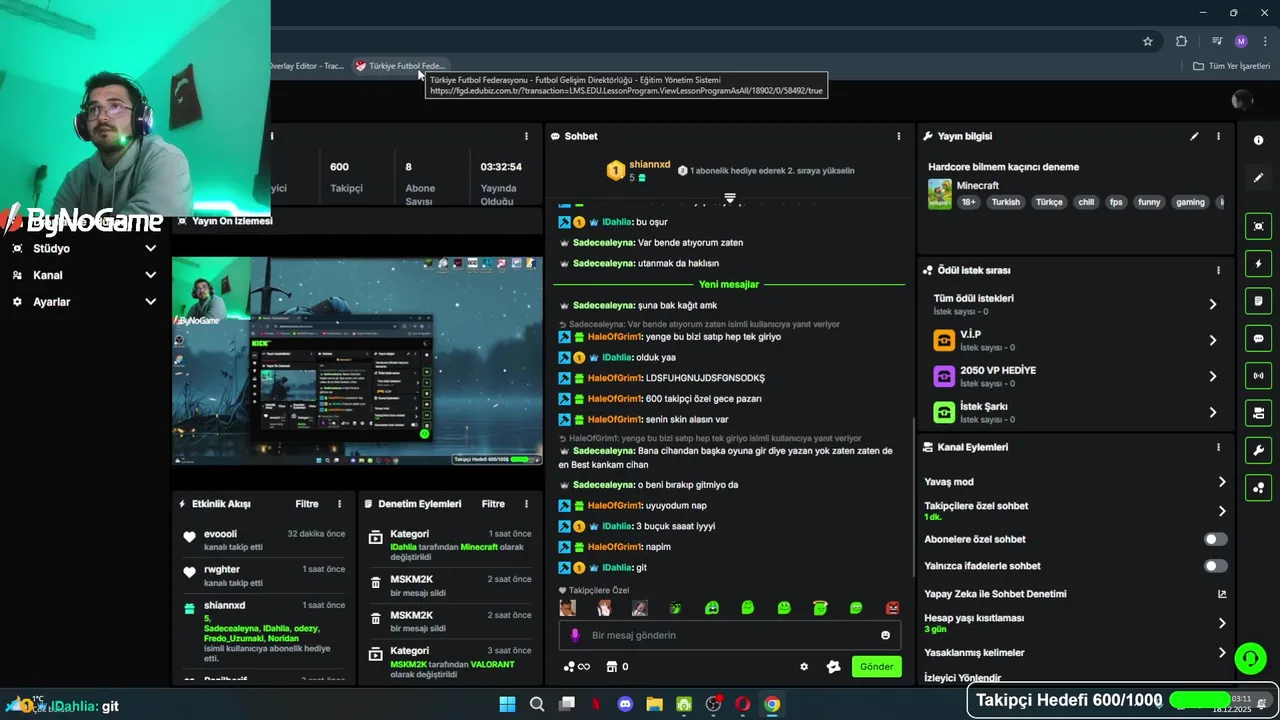Click the red angry face emote

tap(892, 608)
